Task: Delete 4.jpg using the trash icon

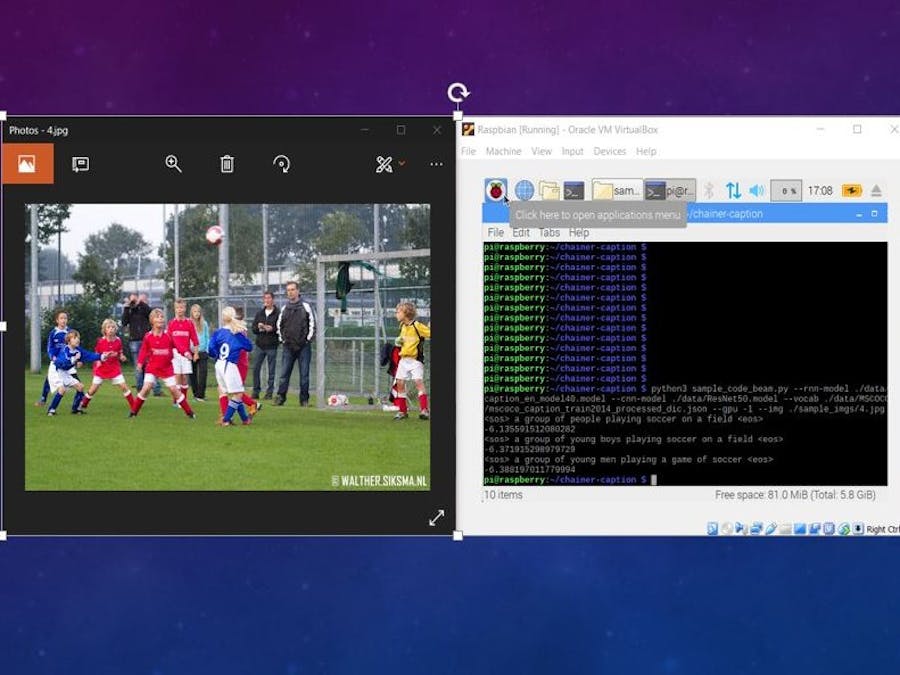Action: click(227, 164)
